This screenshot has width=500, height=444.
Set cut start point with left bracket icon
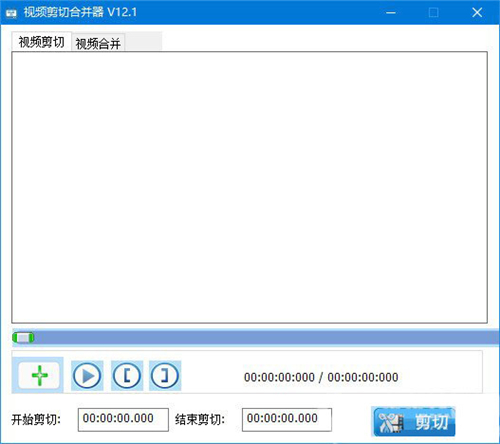pos(127,376)
